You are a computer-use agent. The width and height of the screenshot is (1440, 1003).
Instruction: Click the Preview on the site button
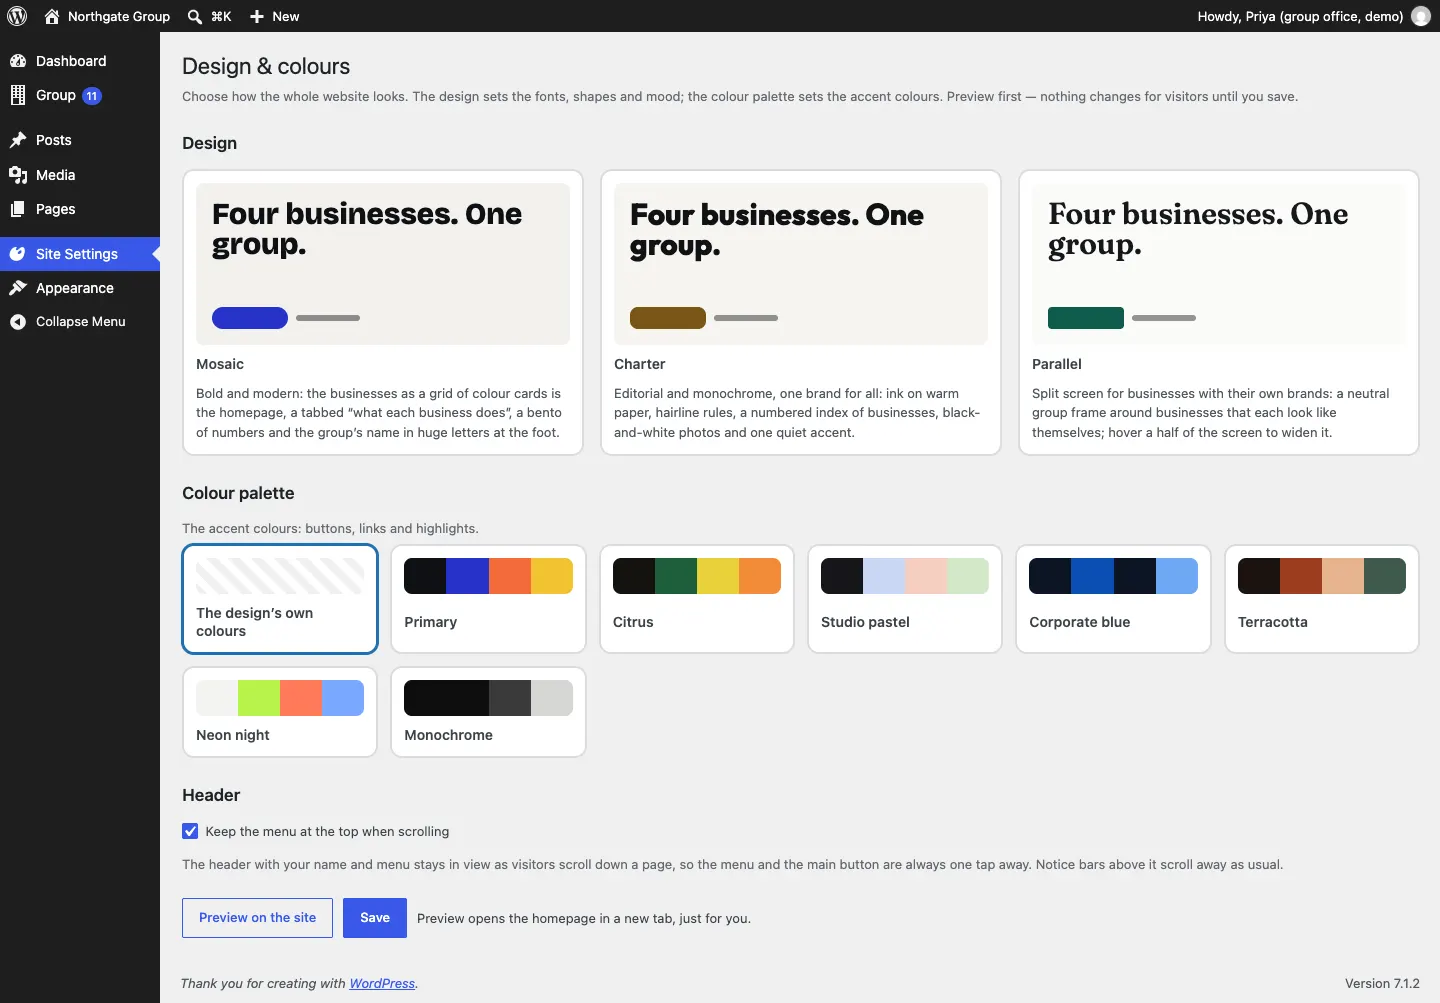[257, 918]
